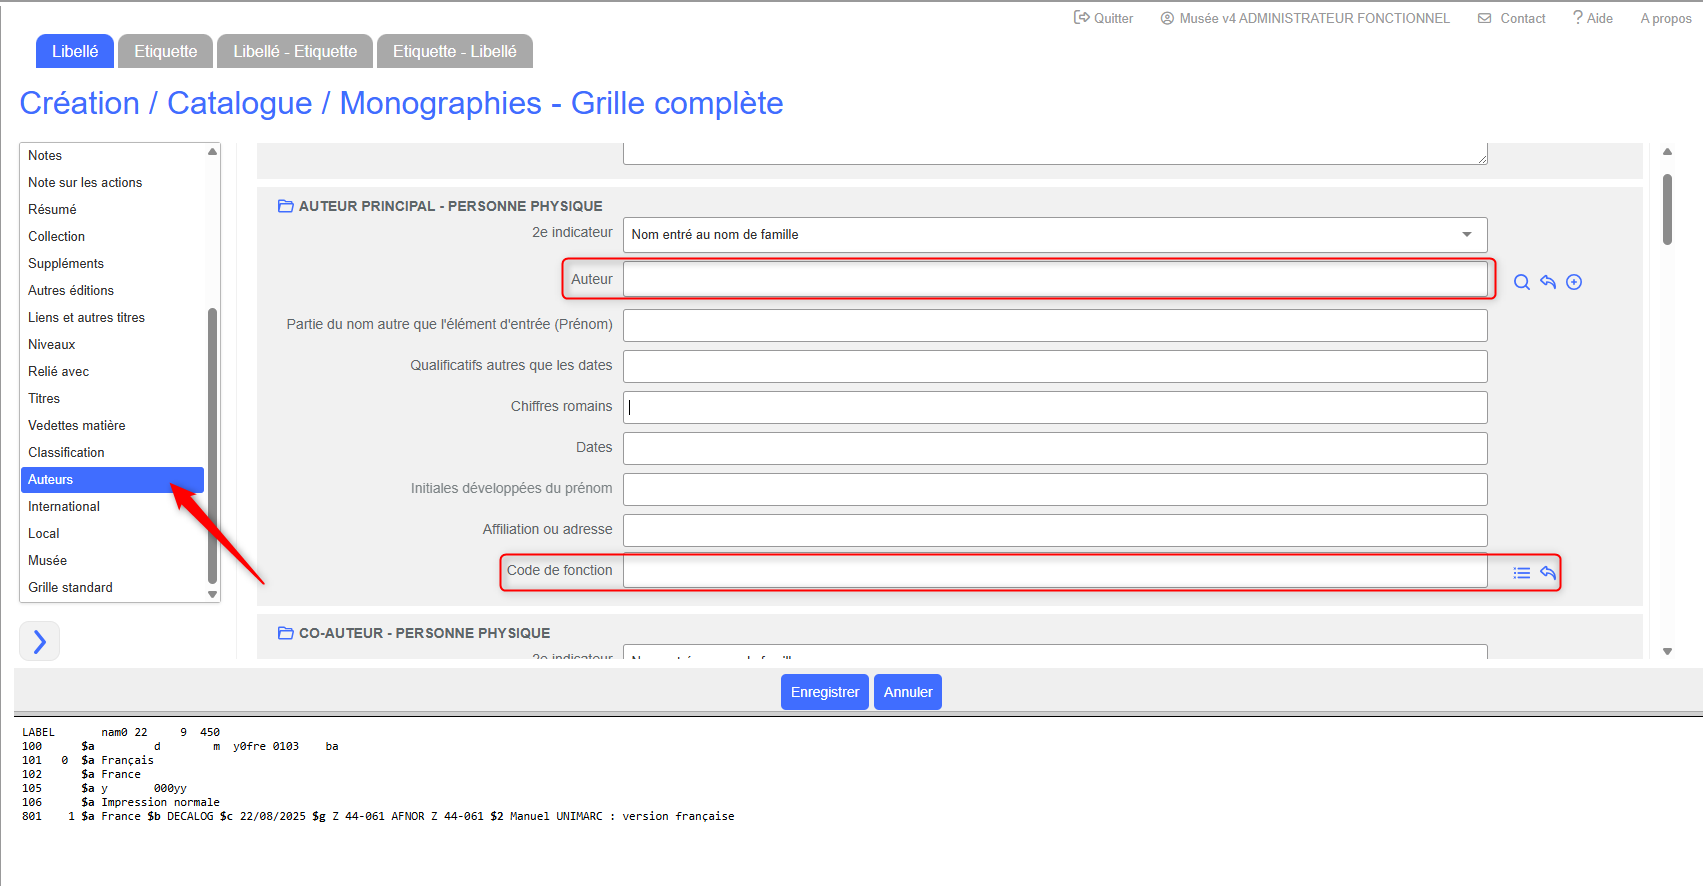Expand the side panel with the chevron arrow
Viewport: 1703px width, 886px height.
(40, 641)
